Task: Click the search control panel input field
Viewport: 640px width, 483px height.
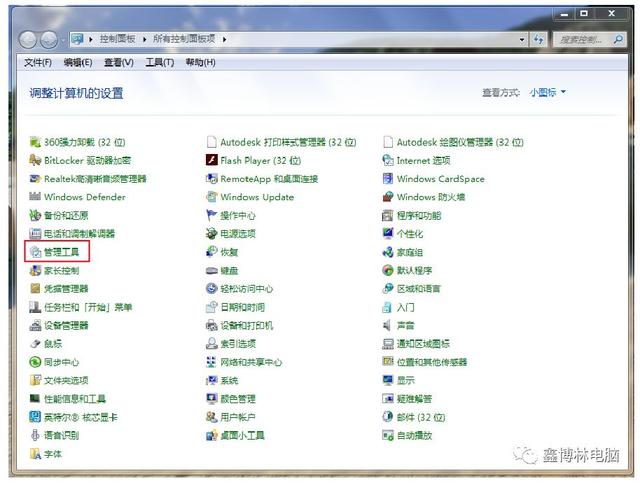Action: point(583,40)
